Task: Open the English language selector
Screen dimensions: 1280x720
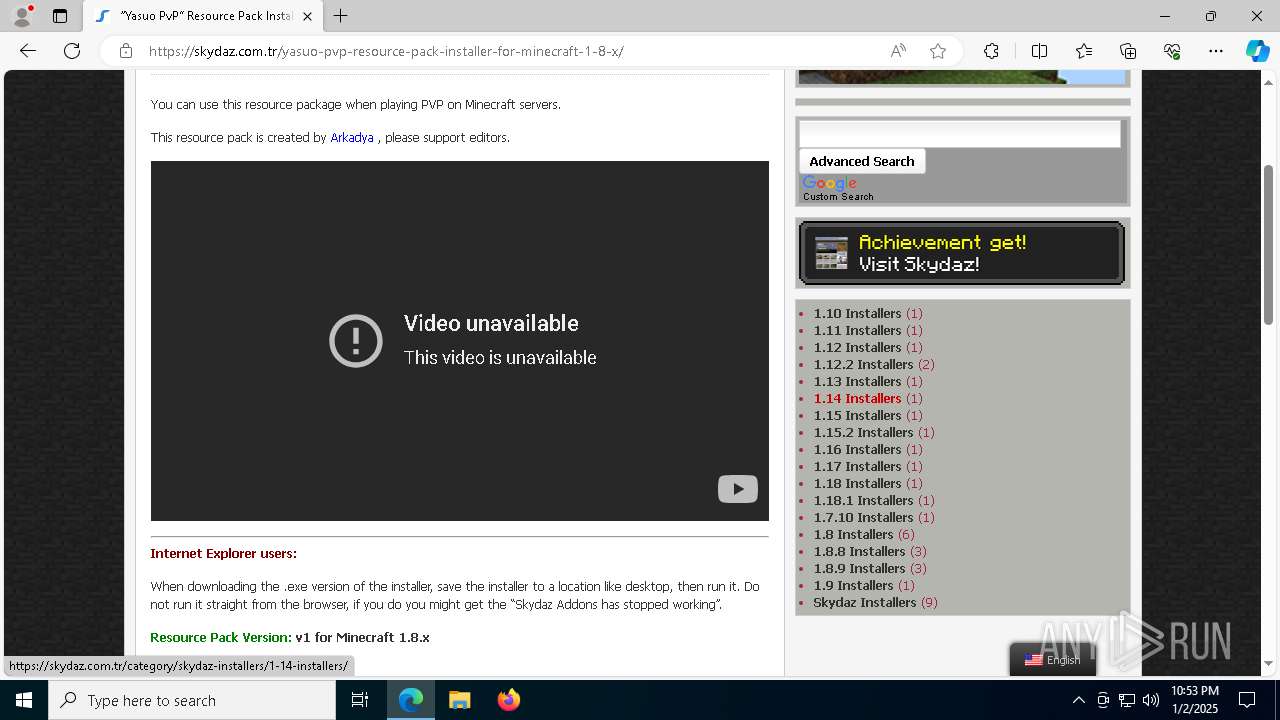Action: click(x=1053, y=660)
